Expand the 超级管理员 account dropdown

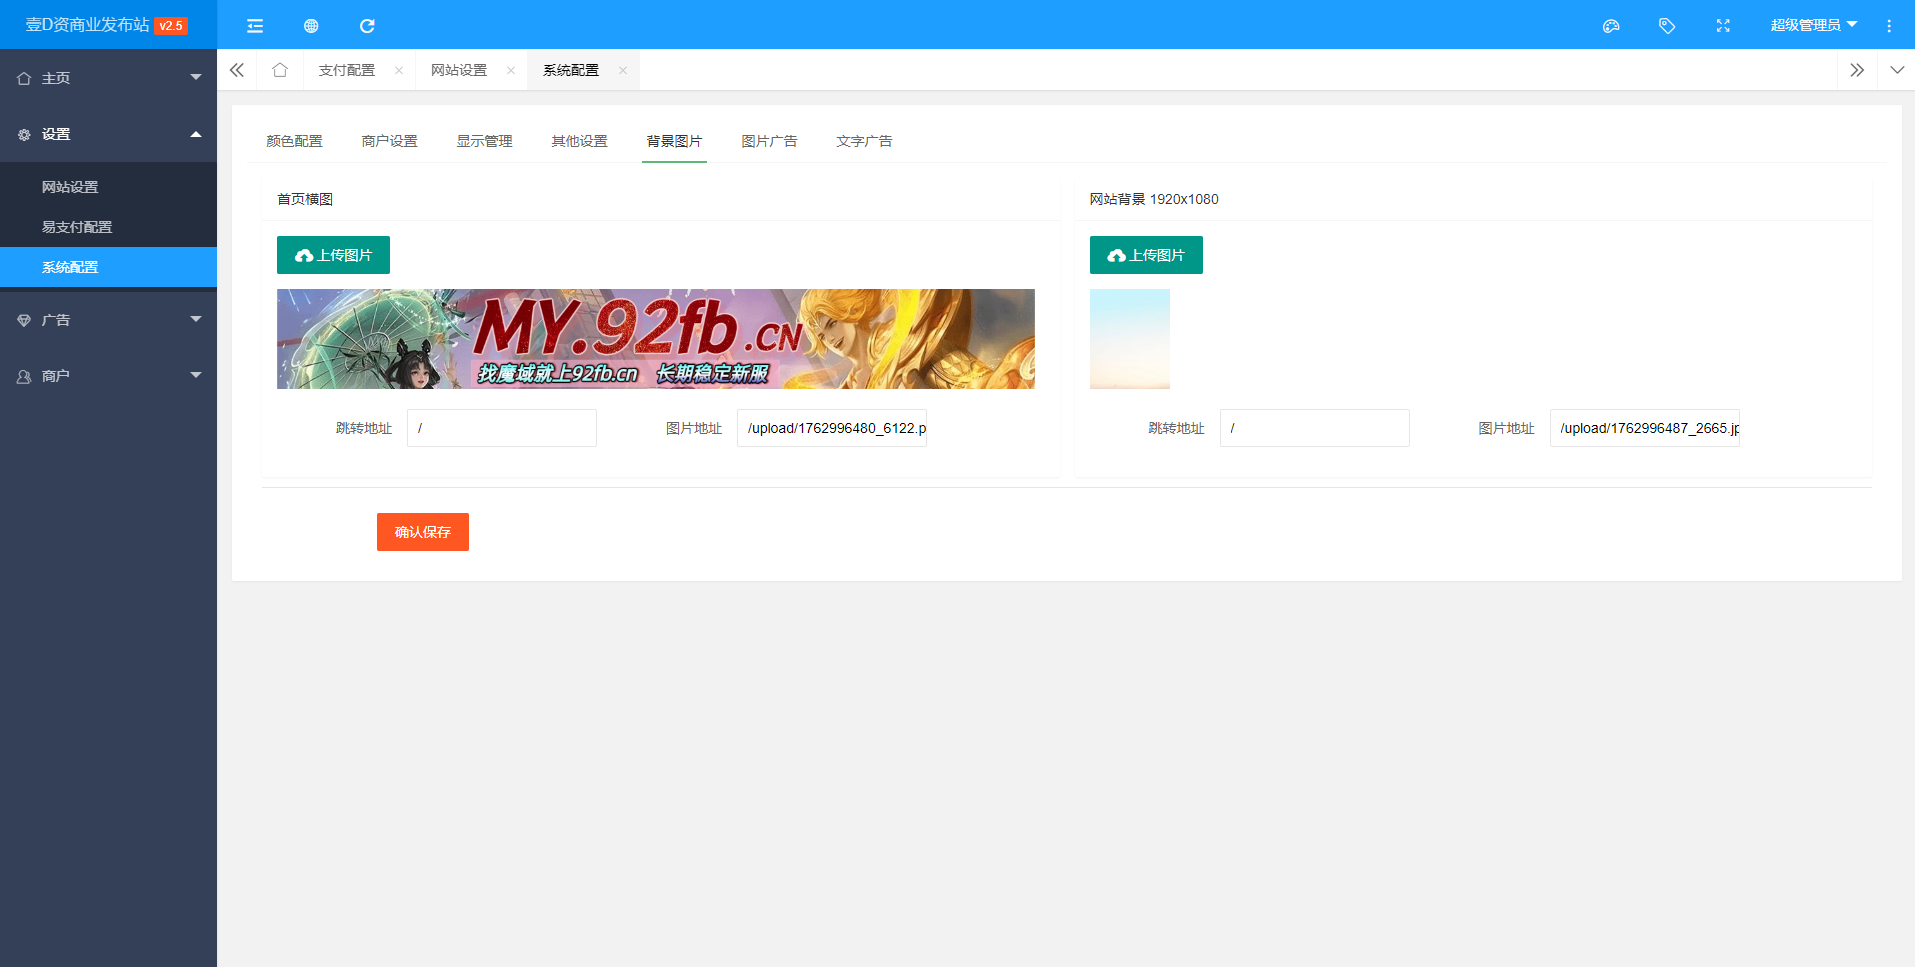tap(1813, 25)
